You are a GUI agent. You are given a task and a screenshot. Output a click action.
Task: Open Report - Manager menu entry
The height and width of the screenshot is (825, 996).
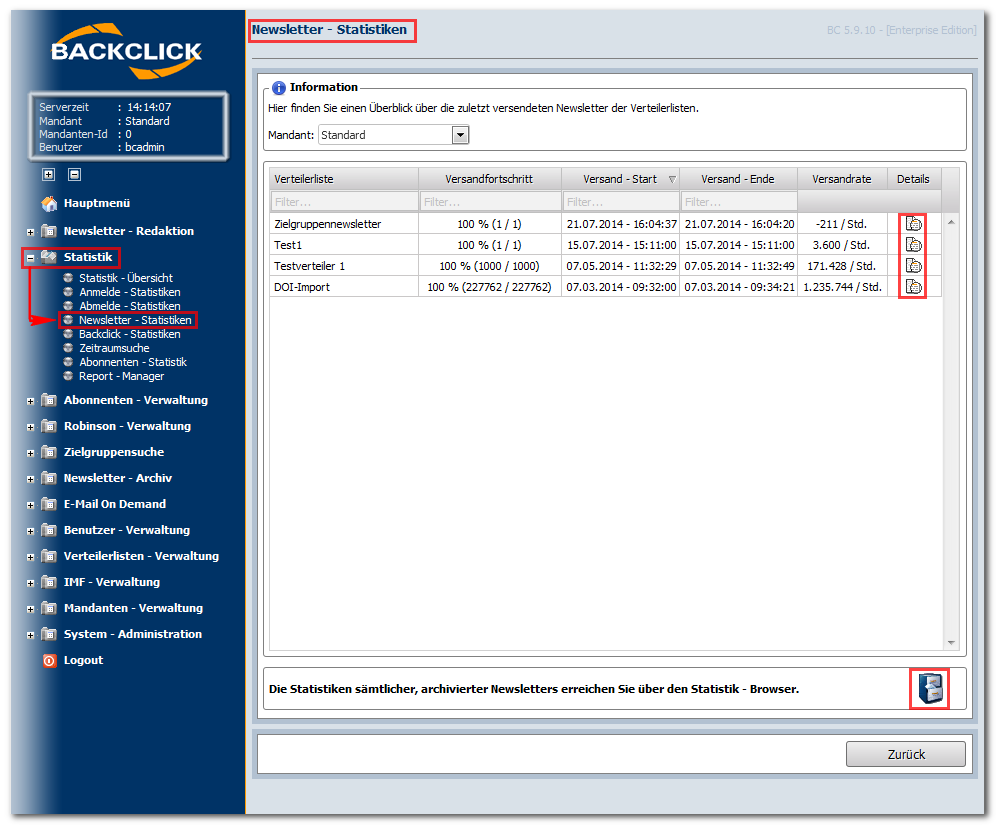(121, 375)
